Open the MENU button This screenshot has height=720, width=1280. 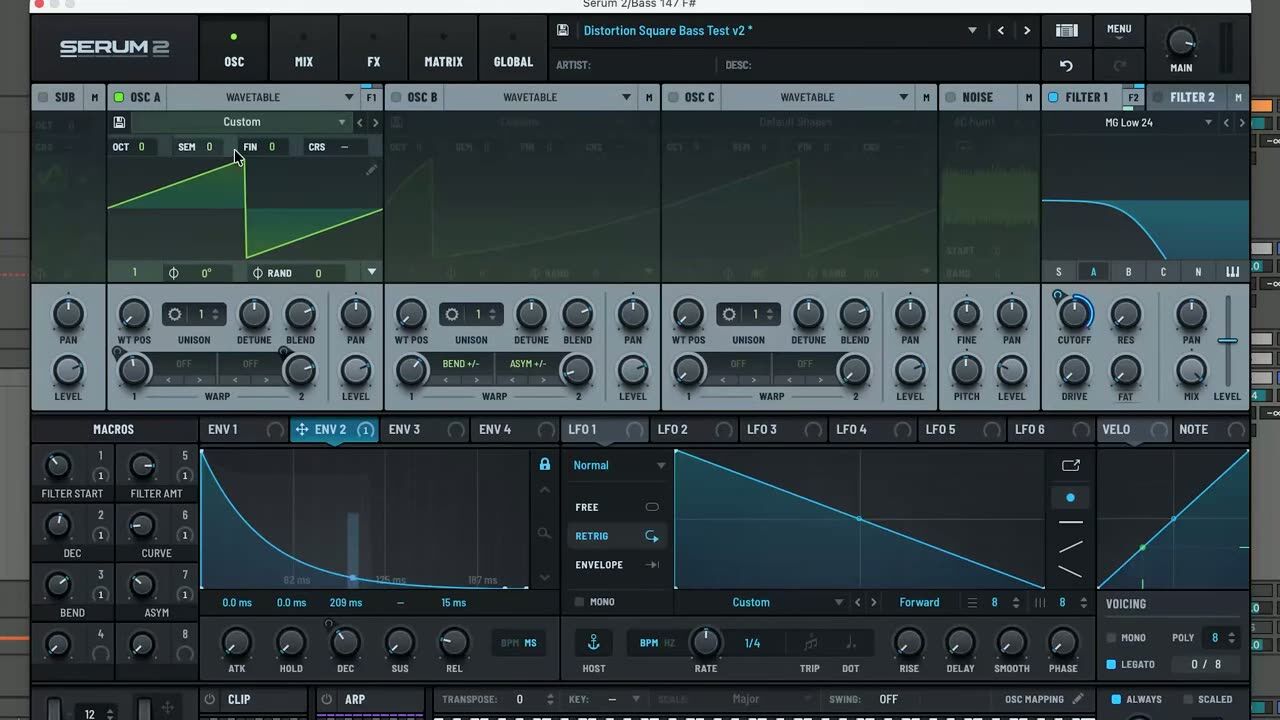click(x=1119, y=30)
